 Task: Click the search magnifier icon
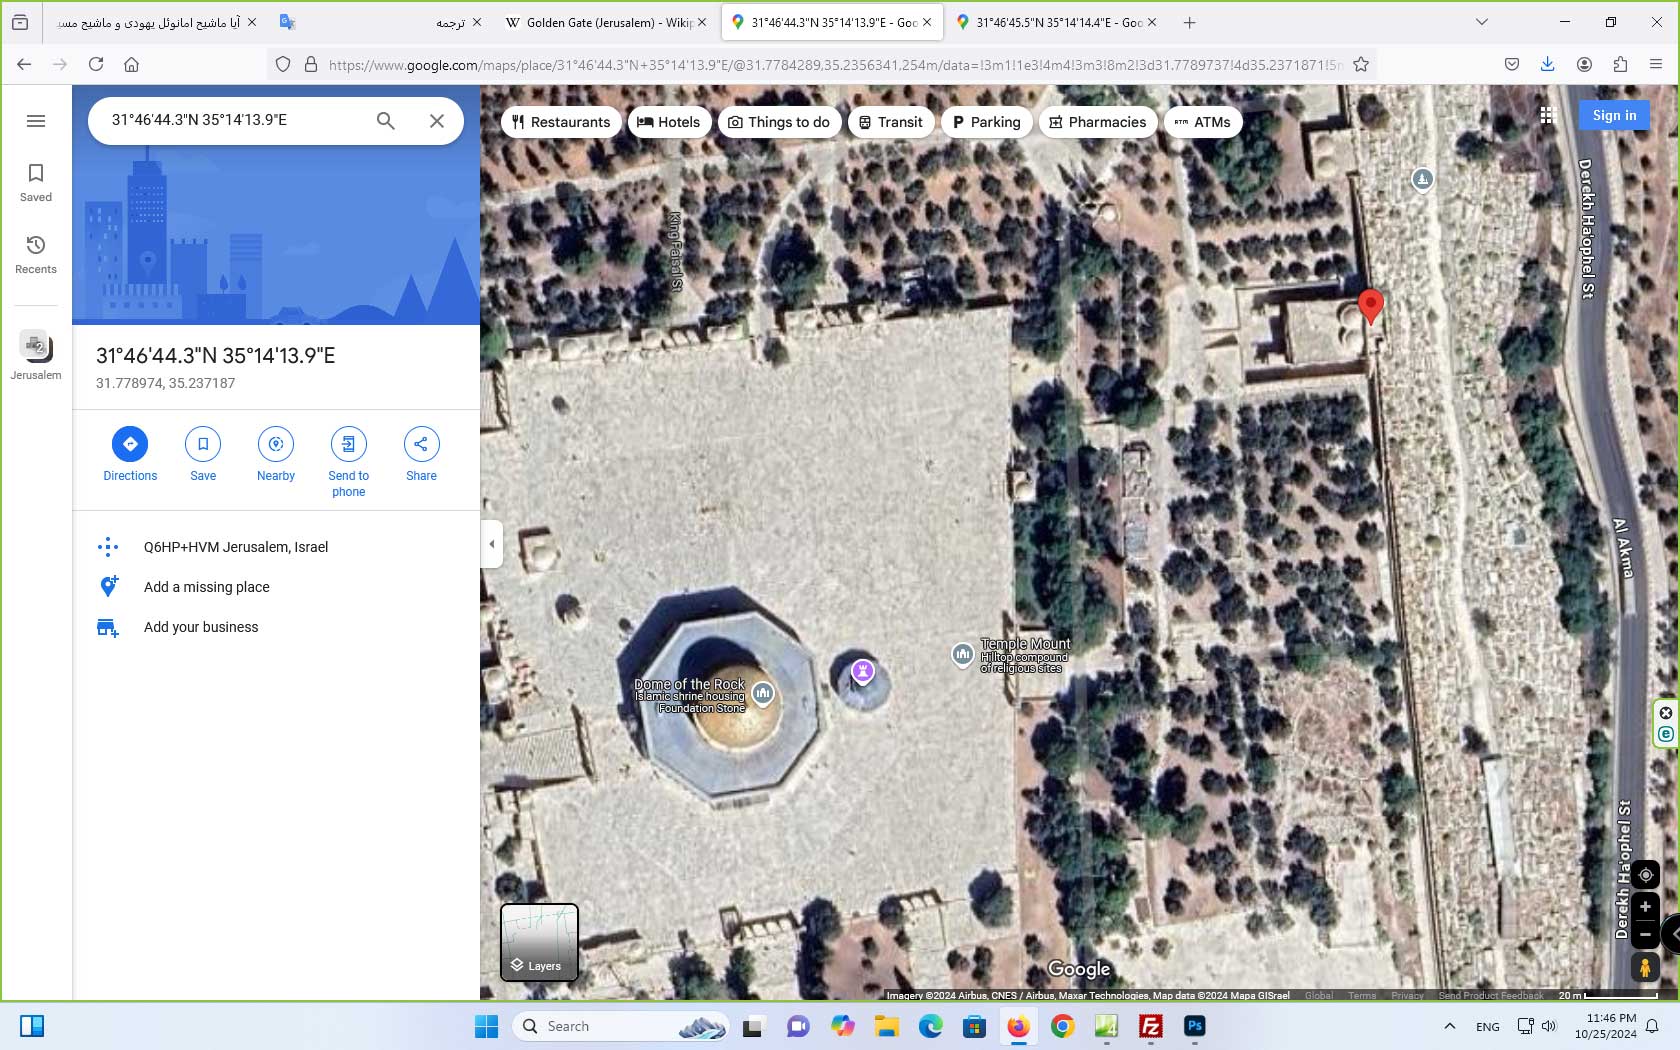point(385,121)
